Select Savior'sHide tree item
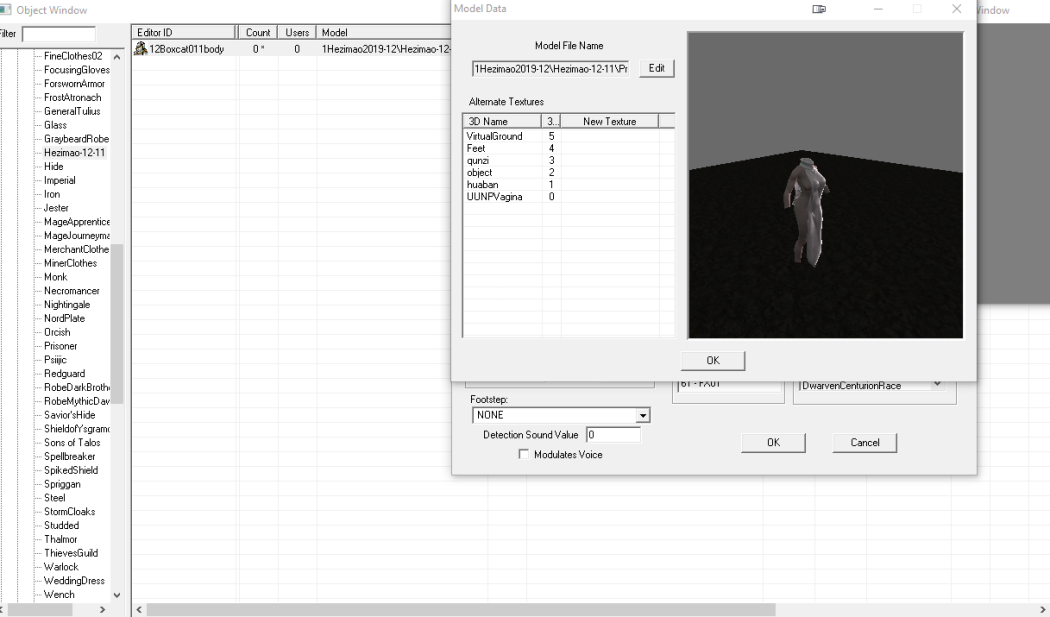Viewport: 1050px width, 617px height. pyautogui.click(x=70, y=415)
